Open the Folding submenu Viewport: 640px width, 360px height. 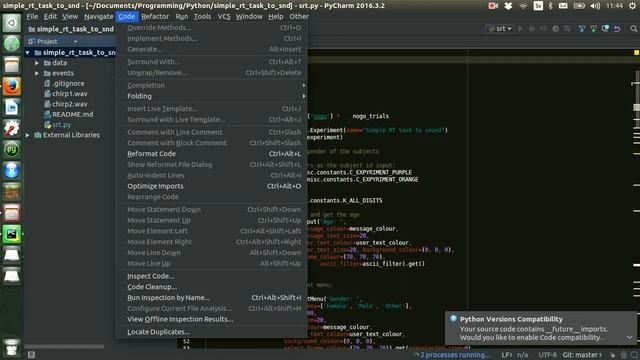pyautogui.click(x=211, y=96)
